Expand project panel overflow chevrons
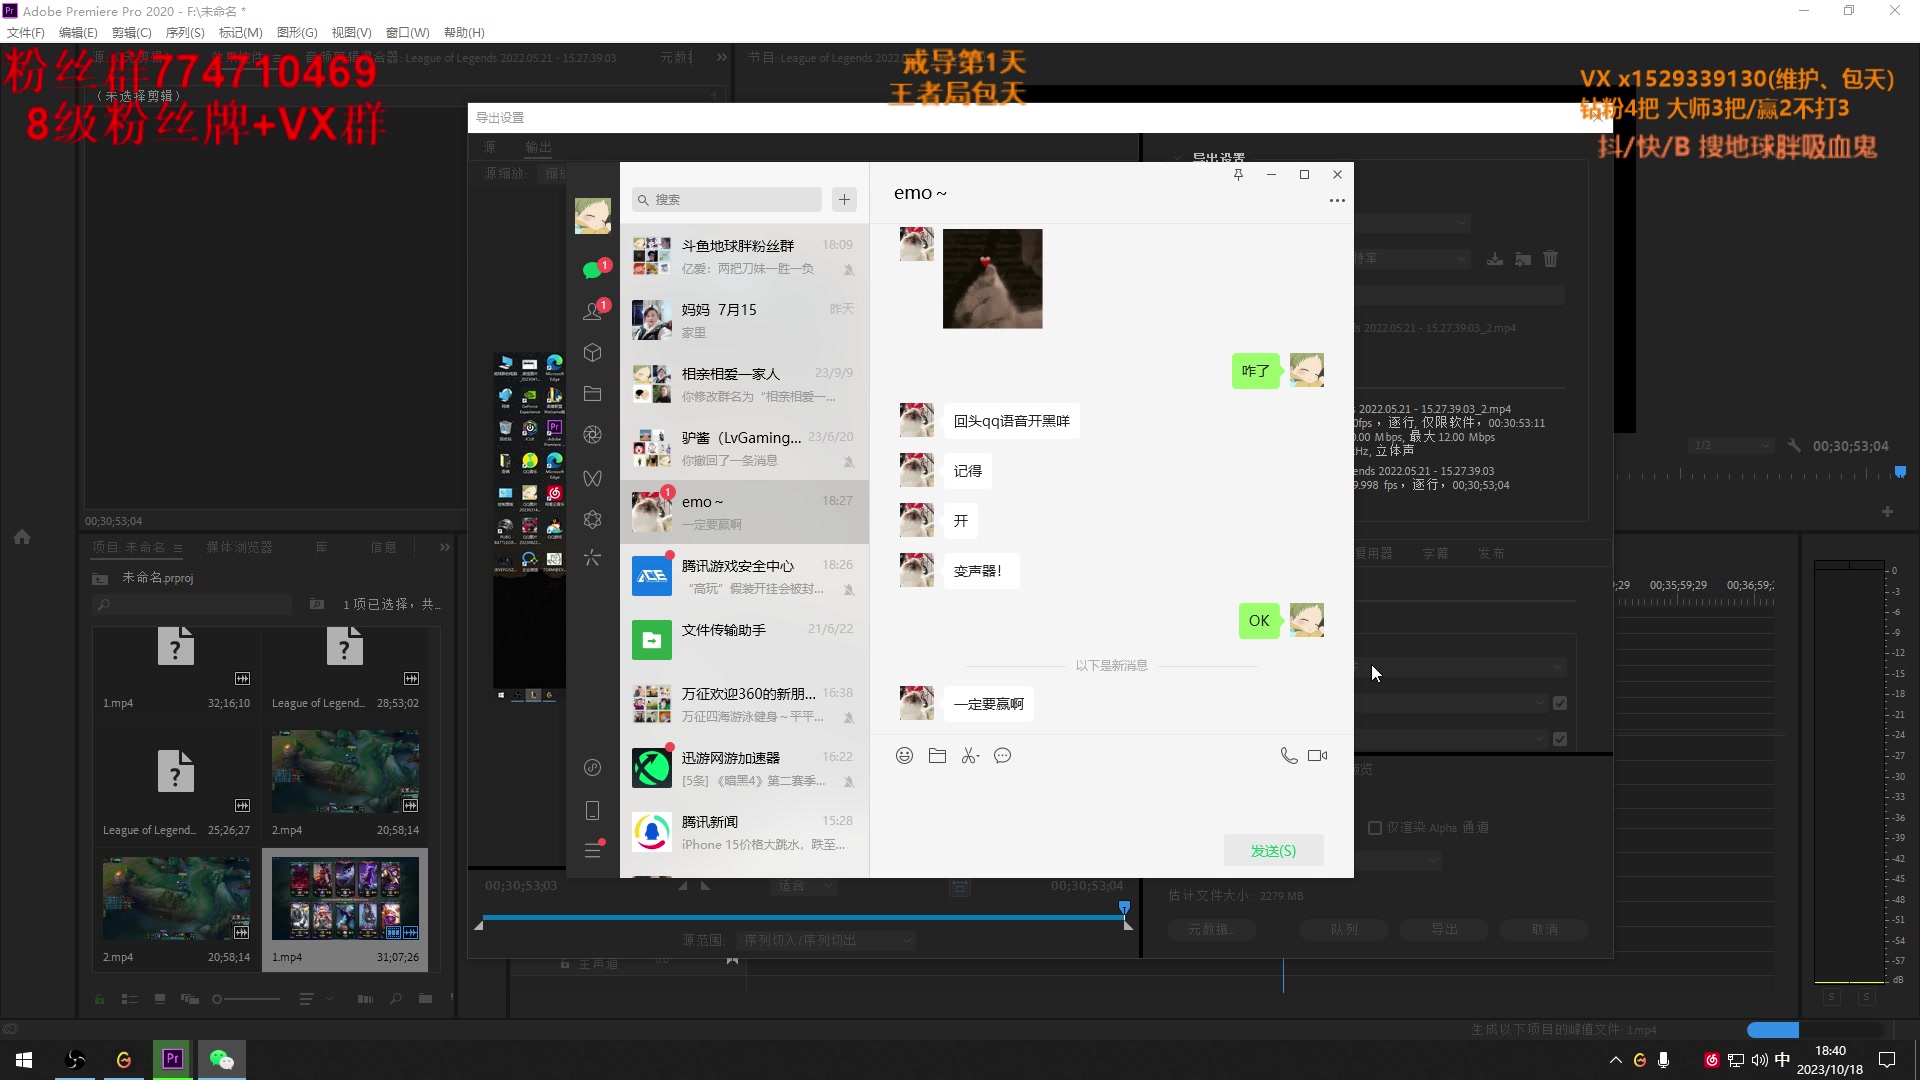1920x1080 pixels. pos(445,547)
